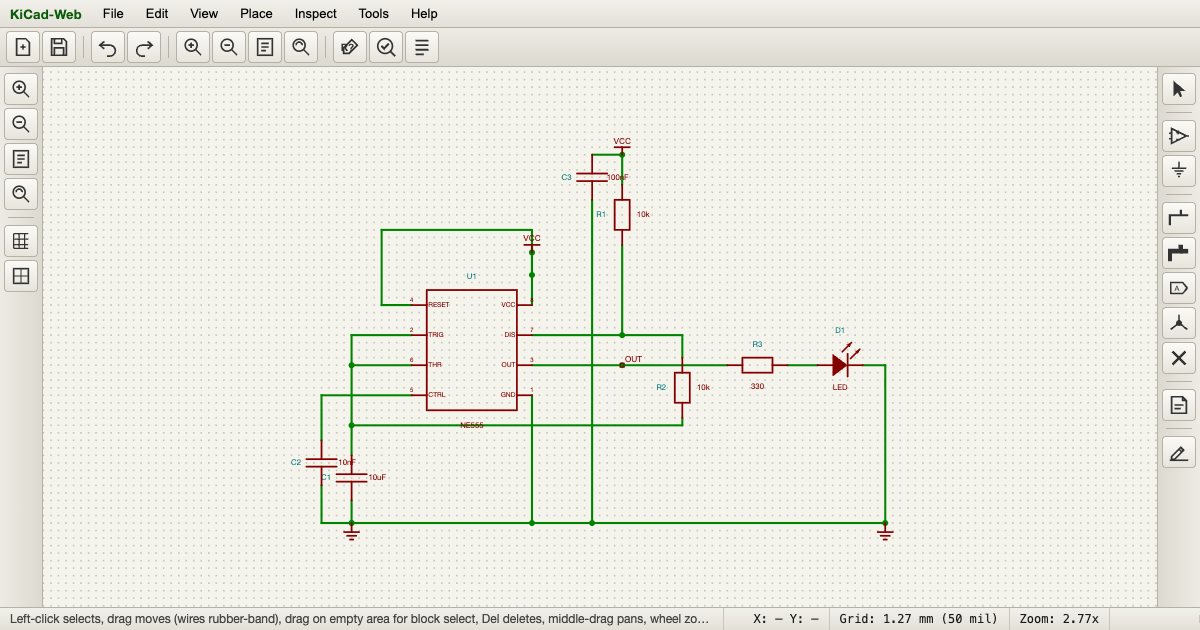The width and height of the screenshot is (1200, 630).
Task: Select the net label tool
Action: (1179, 288)
